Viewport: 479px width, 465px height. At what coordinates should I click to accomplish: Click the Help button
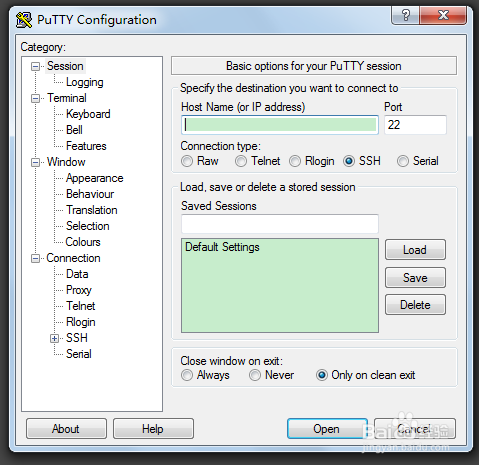coord(153,429)
